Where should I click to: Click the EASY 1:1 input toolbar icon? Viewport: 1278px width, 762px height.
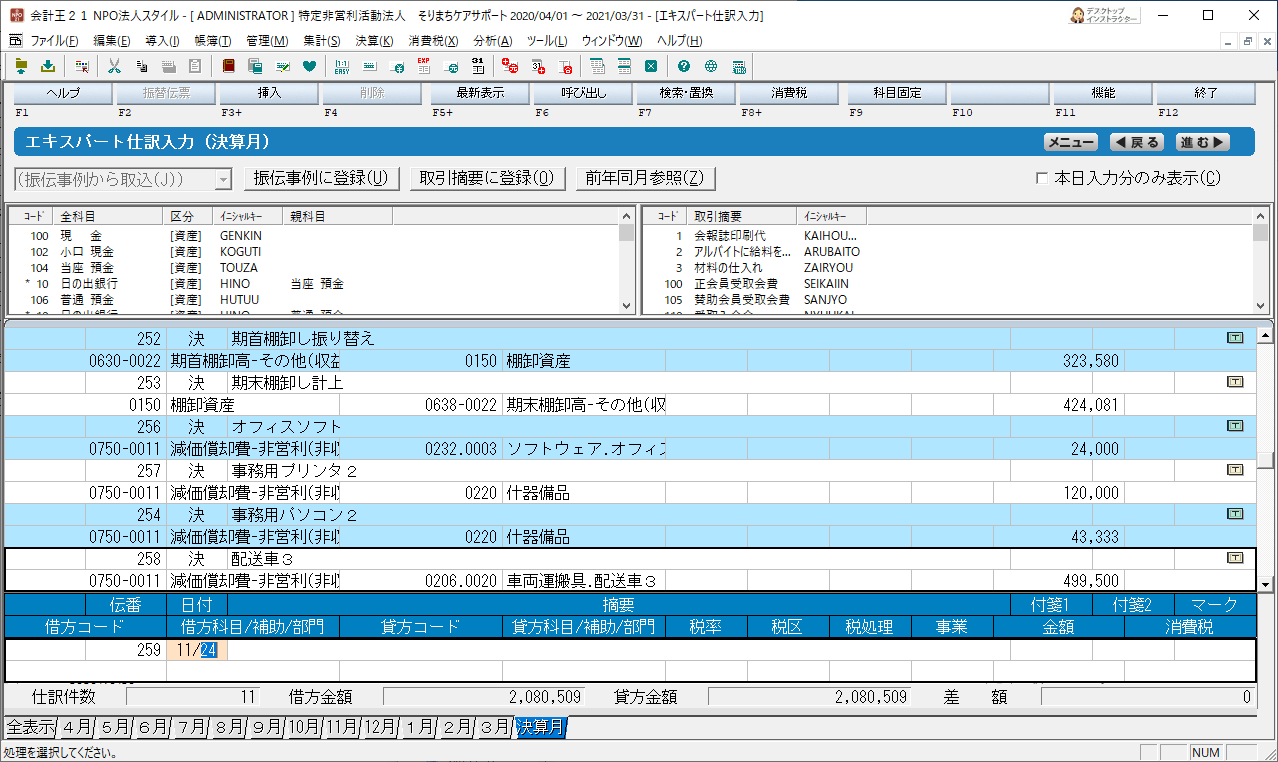342,67
